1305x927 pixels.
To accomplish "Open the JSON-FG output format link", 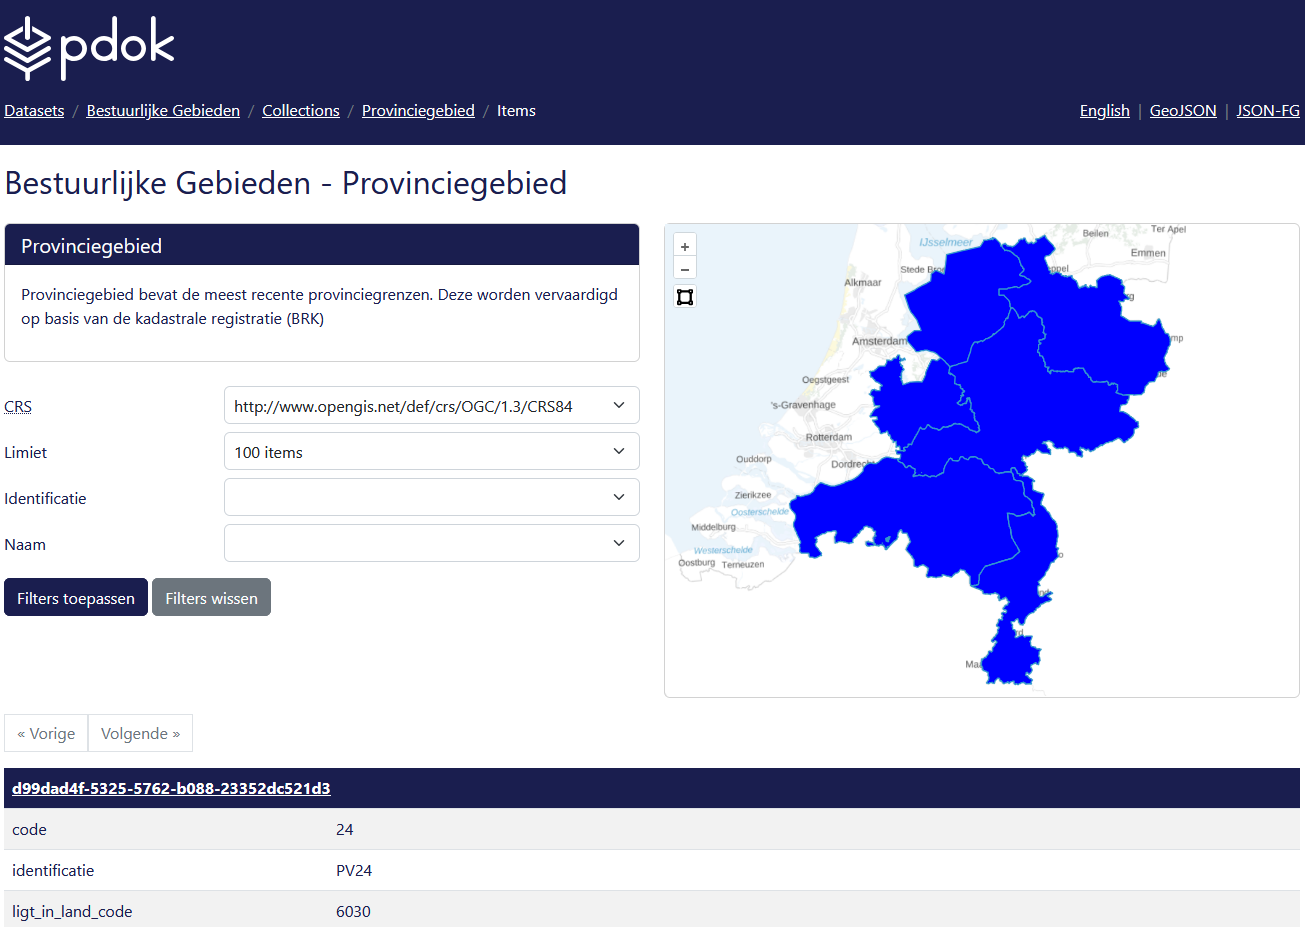I will pos(1268,110).
